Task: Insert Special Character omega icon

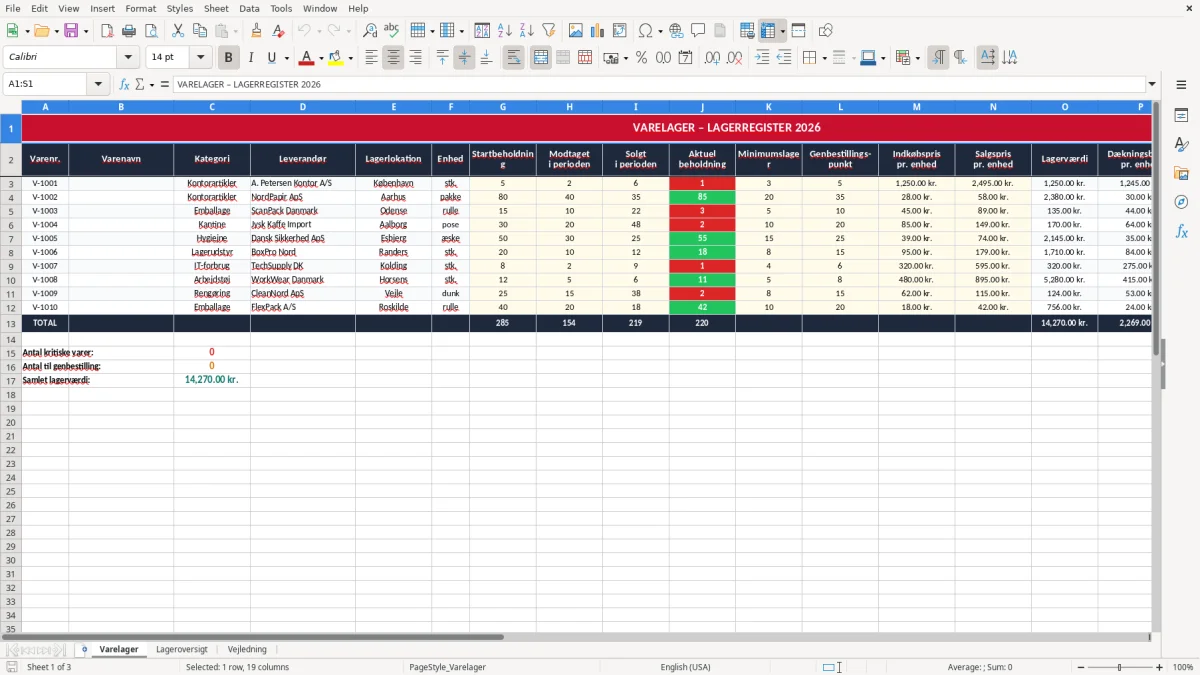Action: click(x=646, y=31)
